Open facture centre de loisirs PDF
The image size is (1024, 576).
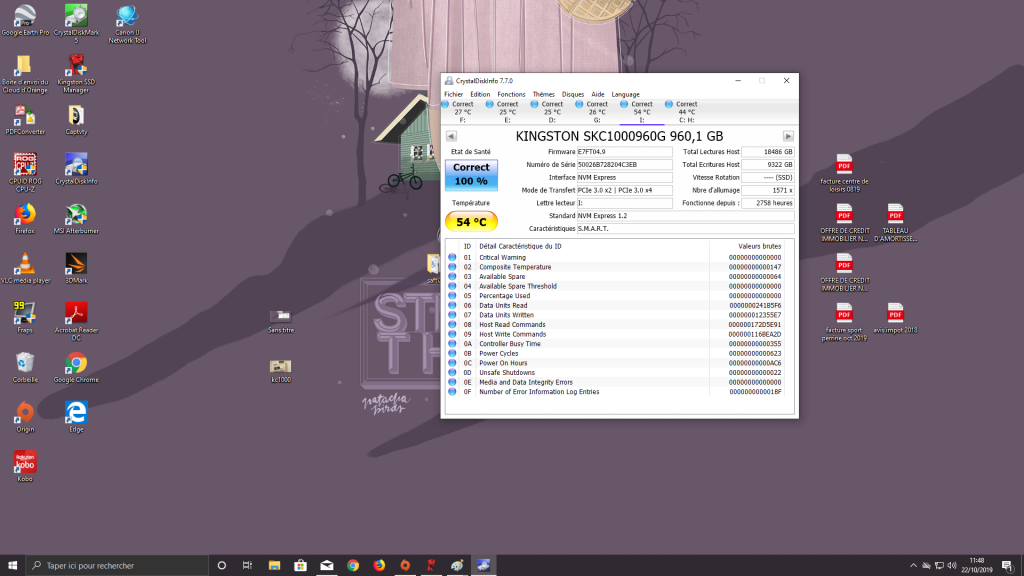pos(844,172)
